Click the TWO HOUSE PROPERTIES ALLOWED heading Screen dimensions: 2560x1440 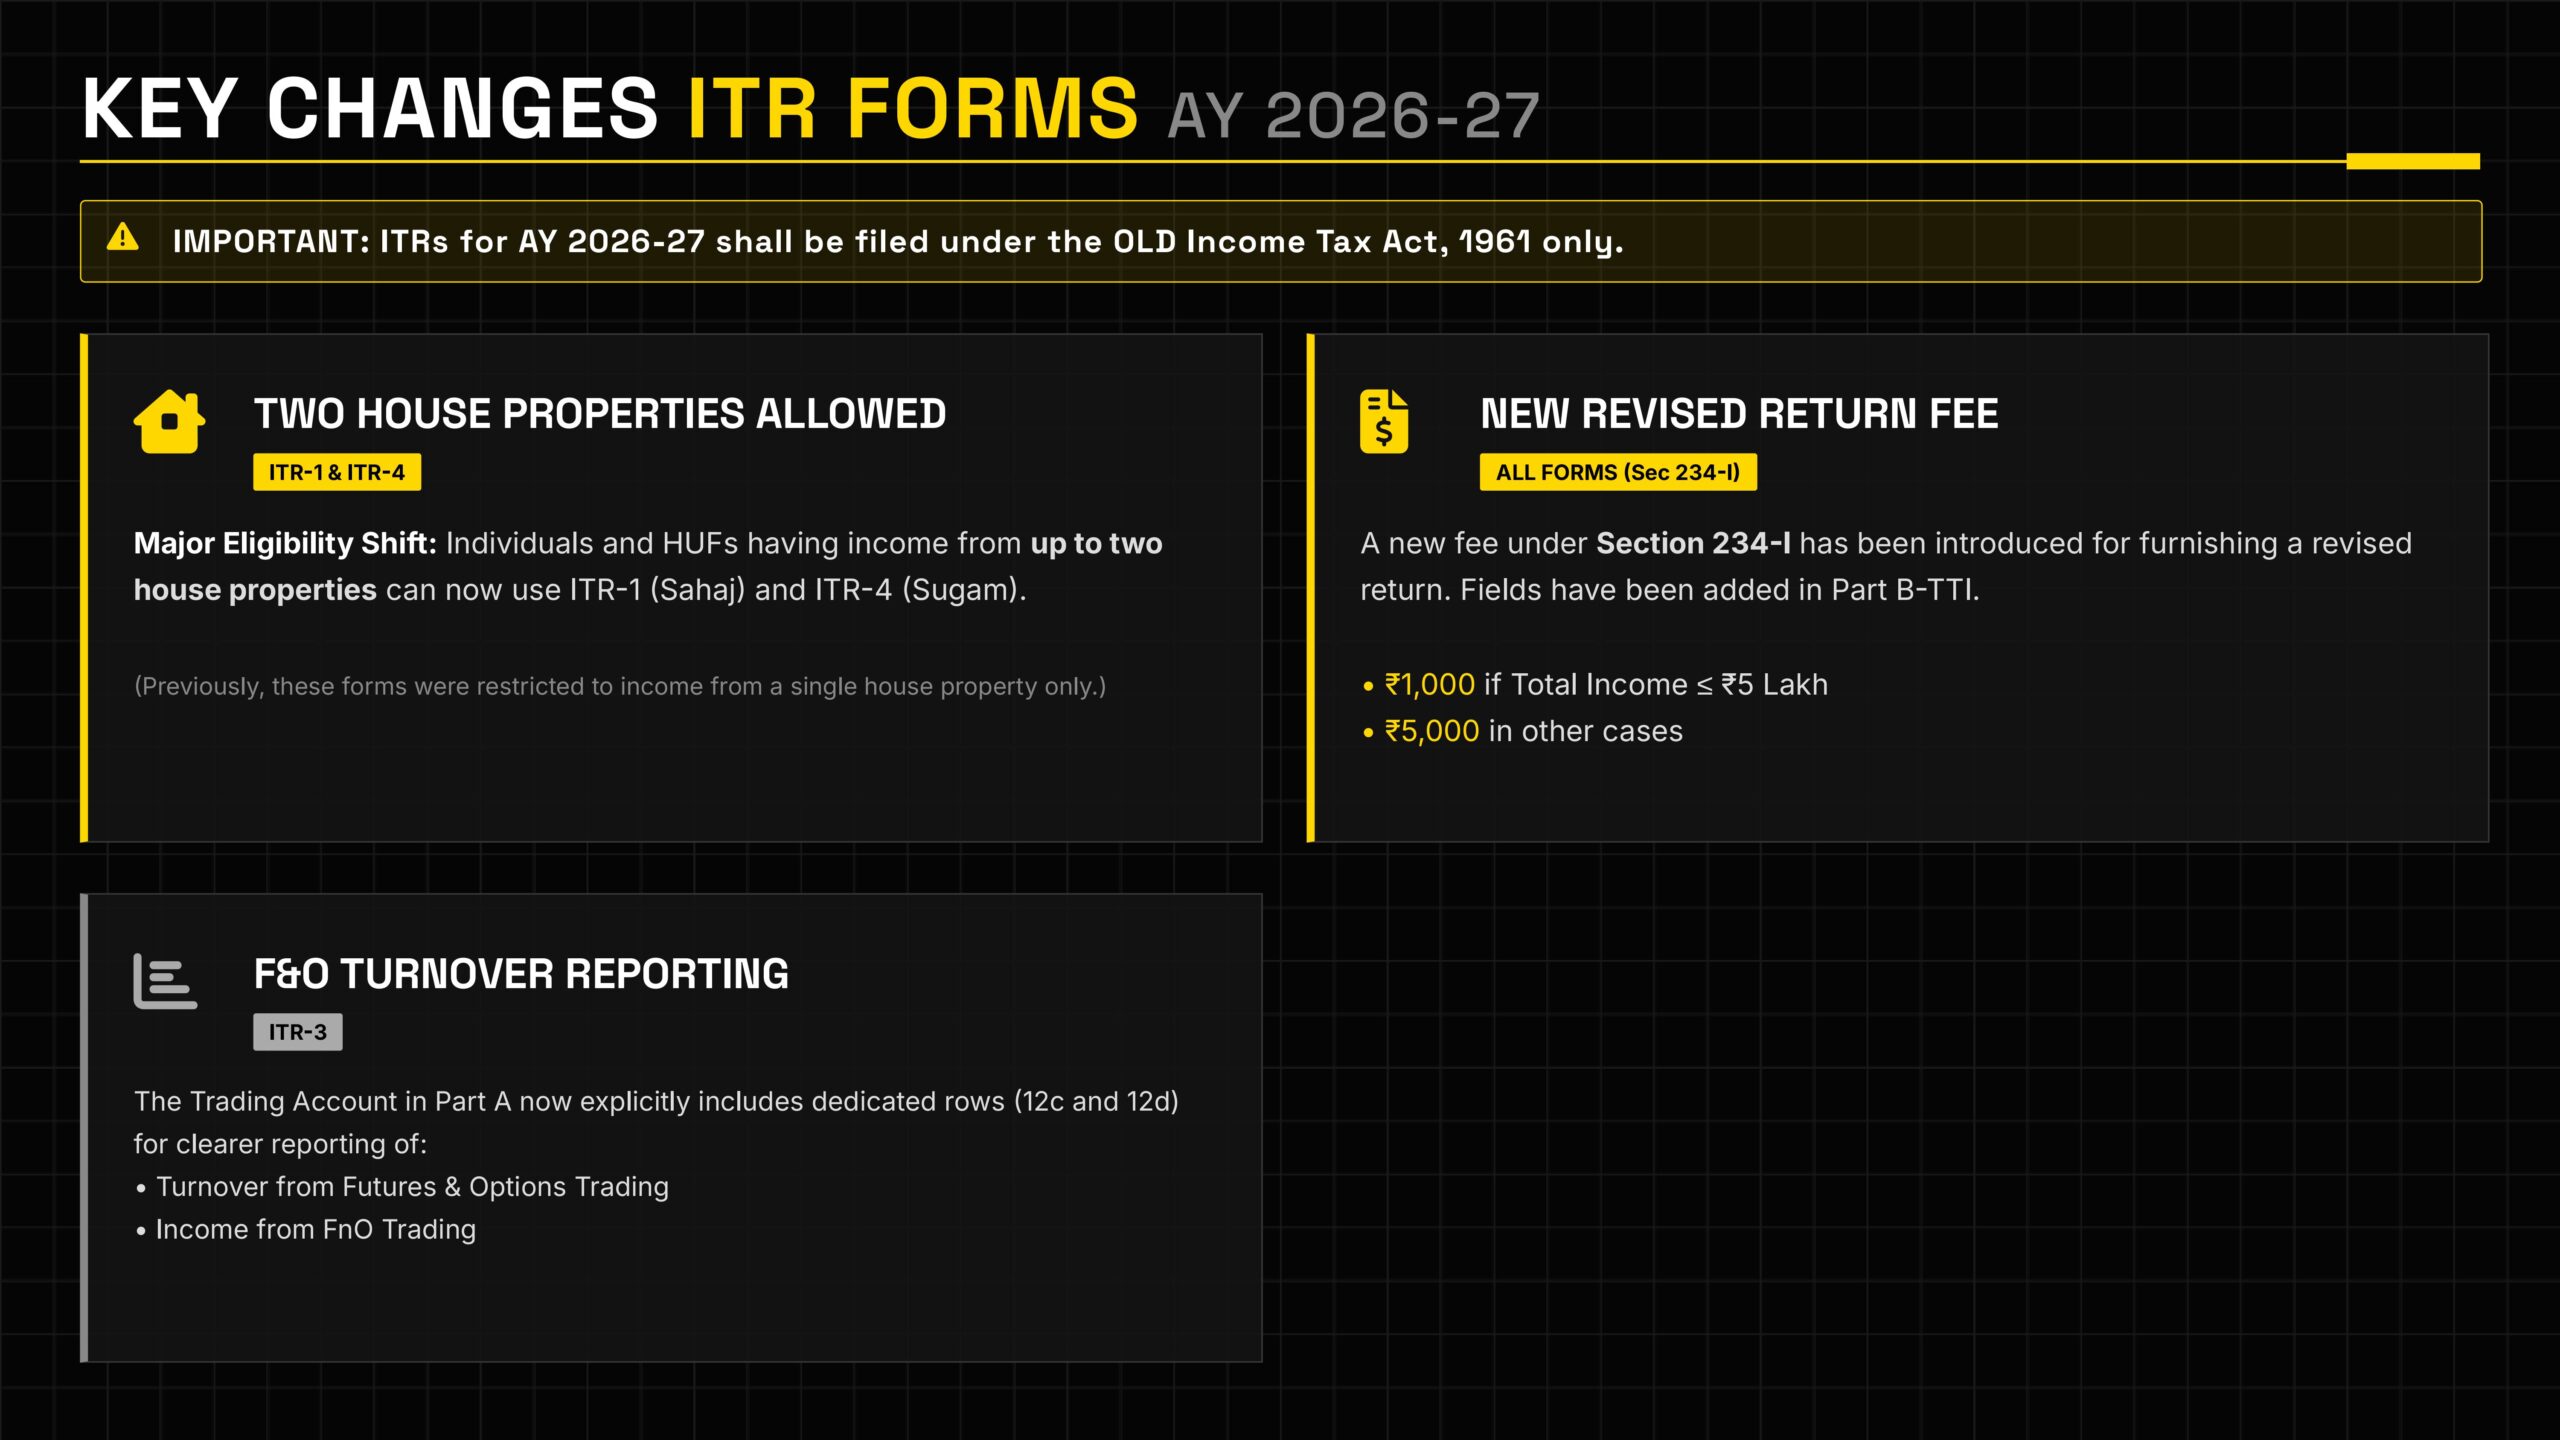click(x=600, y=414)
